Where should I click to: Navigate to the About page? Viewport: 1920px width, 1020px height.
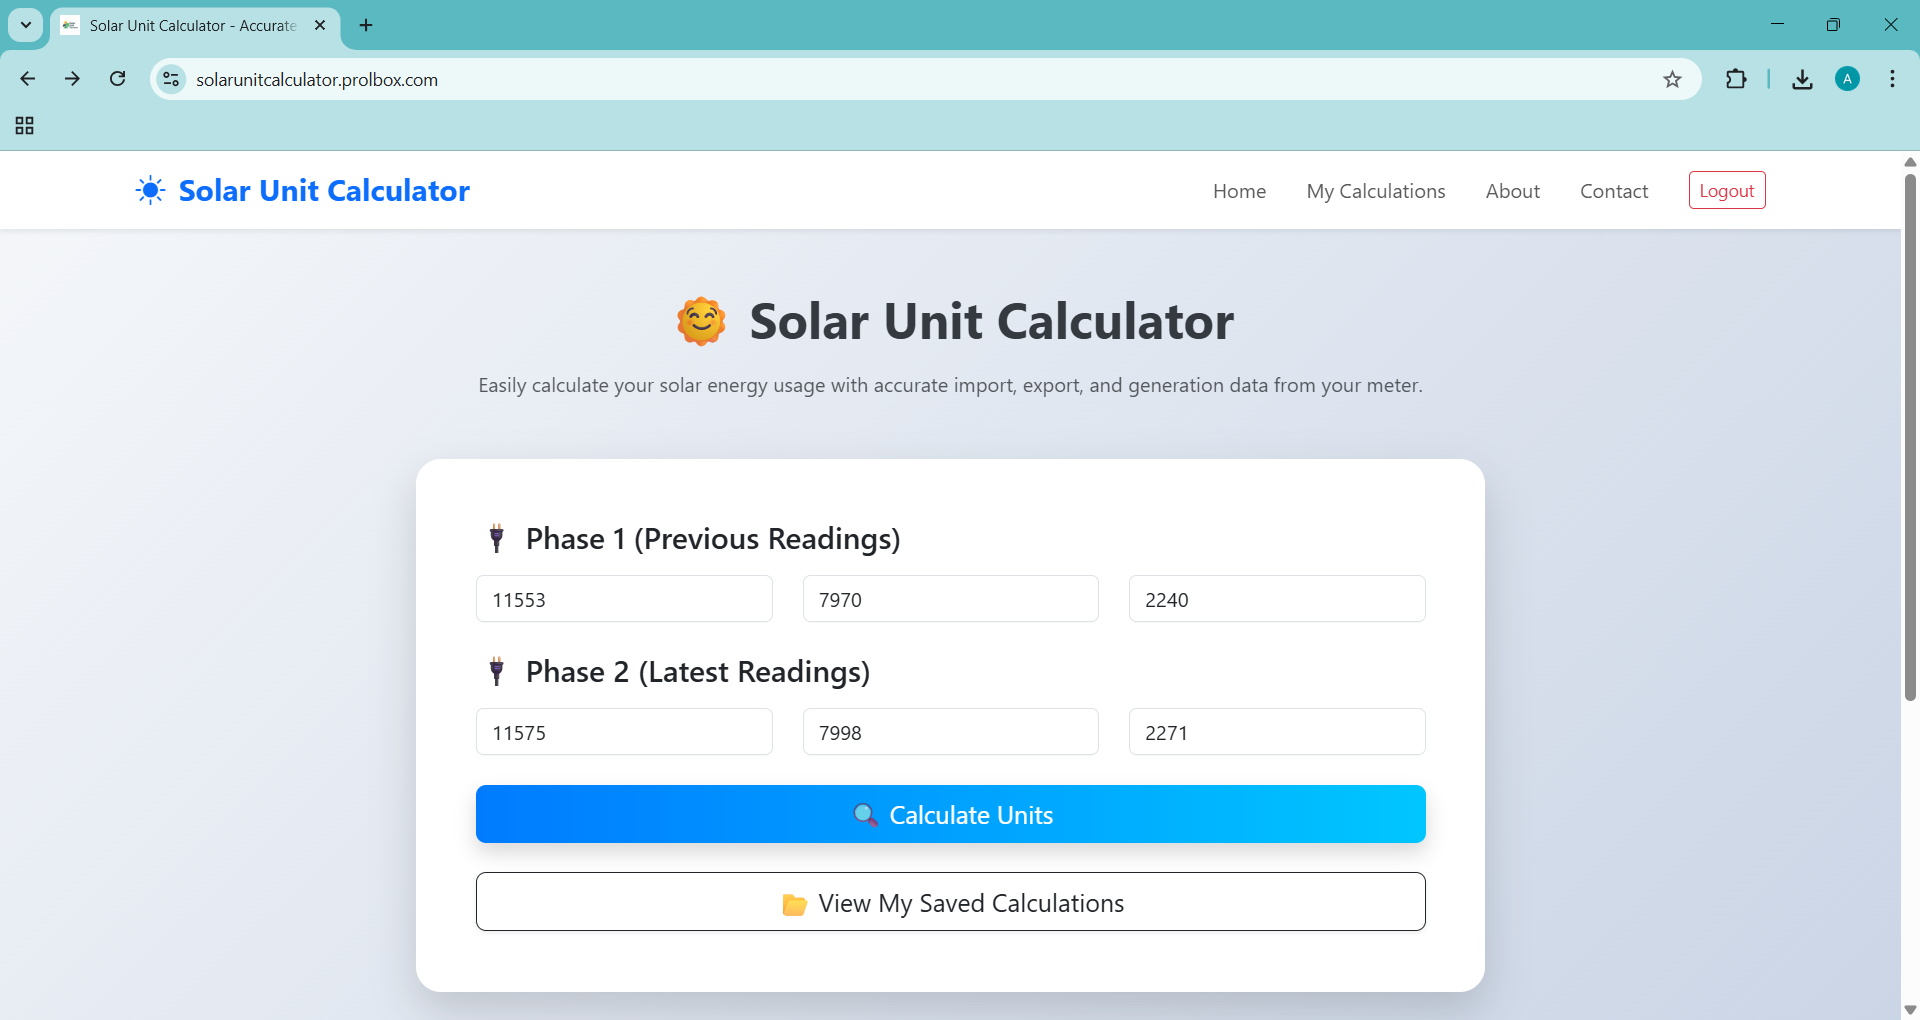pyautogui.click(x=1512, y=191)
